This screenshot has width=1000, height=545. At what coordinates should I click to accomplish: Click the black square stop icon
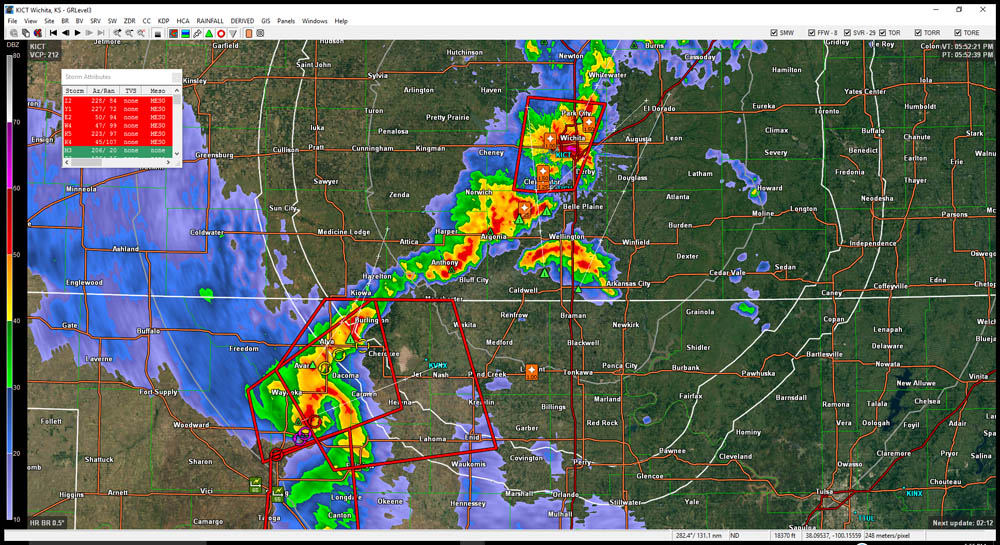pyautogui.click(x=157, y=33)
